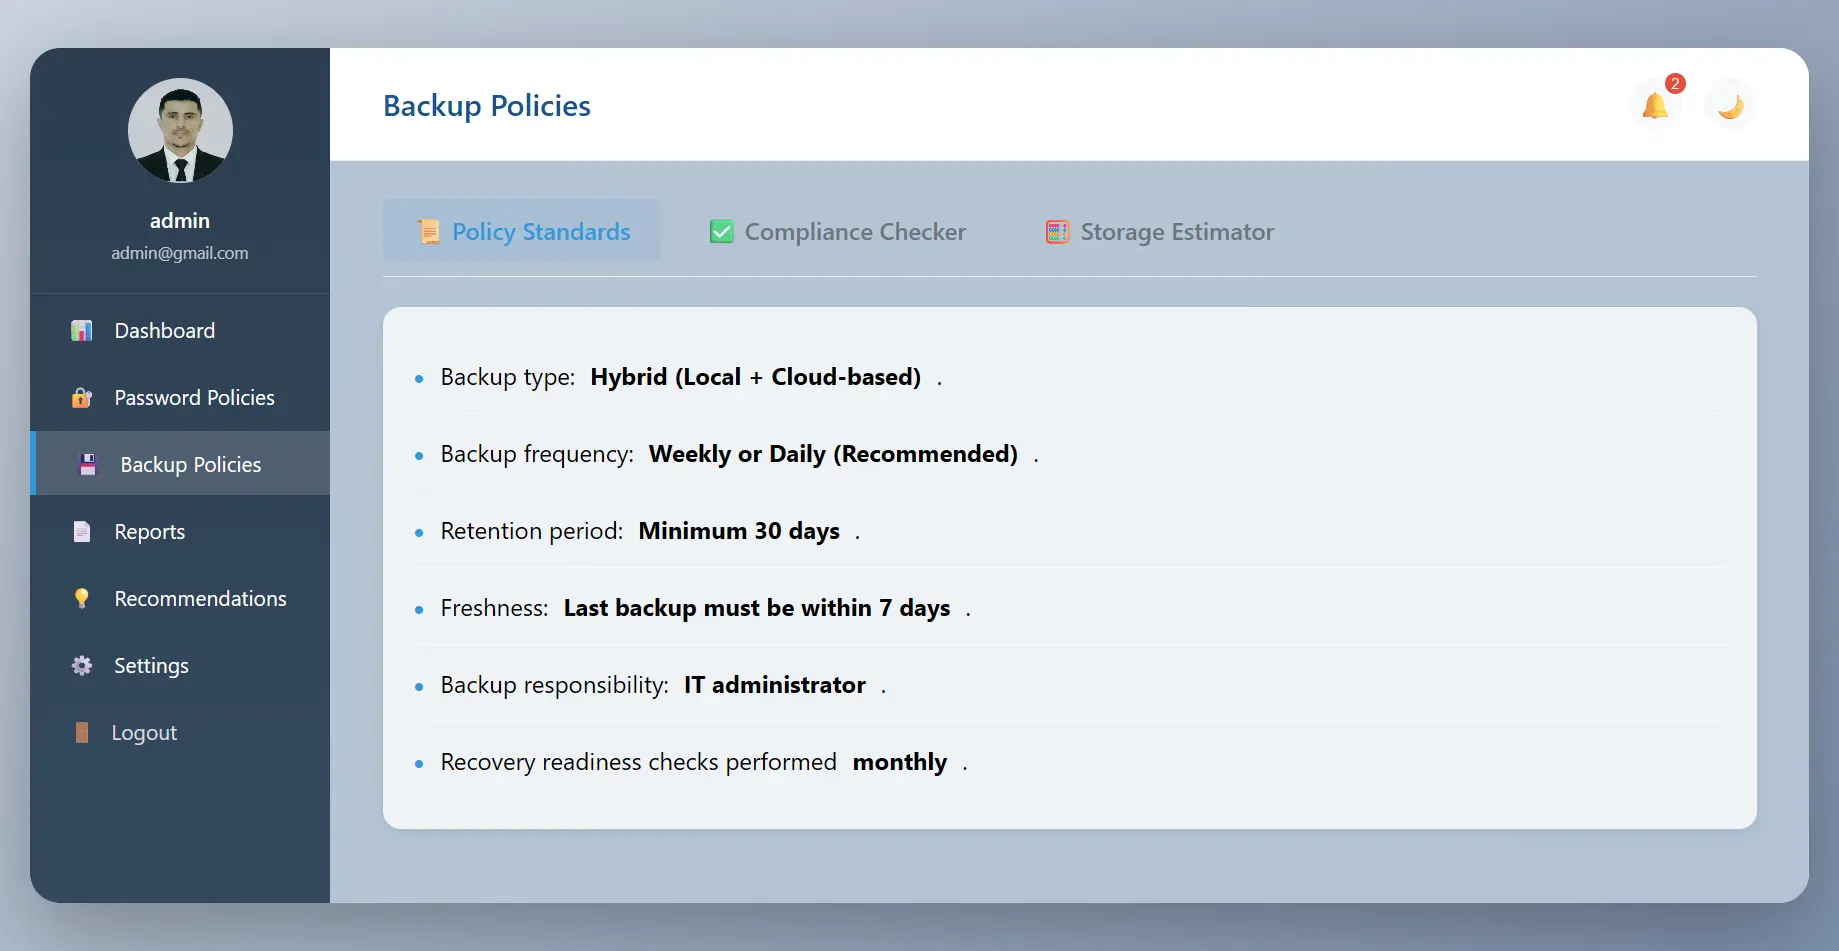Click the admin profile picture
Screen dimensions: 1839x951
[x=180, y=131]
